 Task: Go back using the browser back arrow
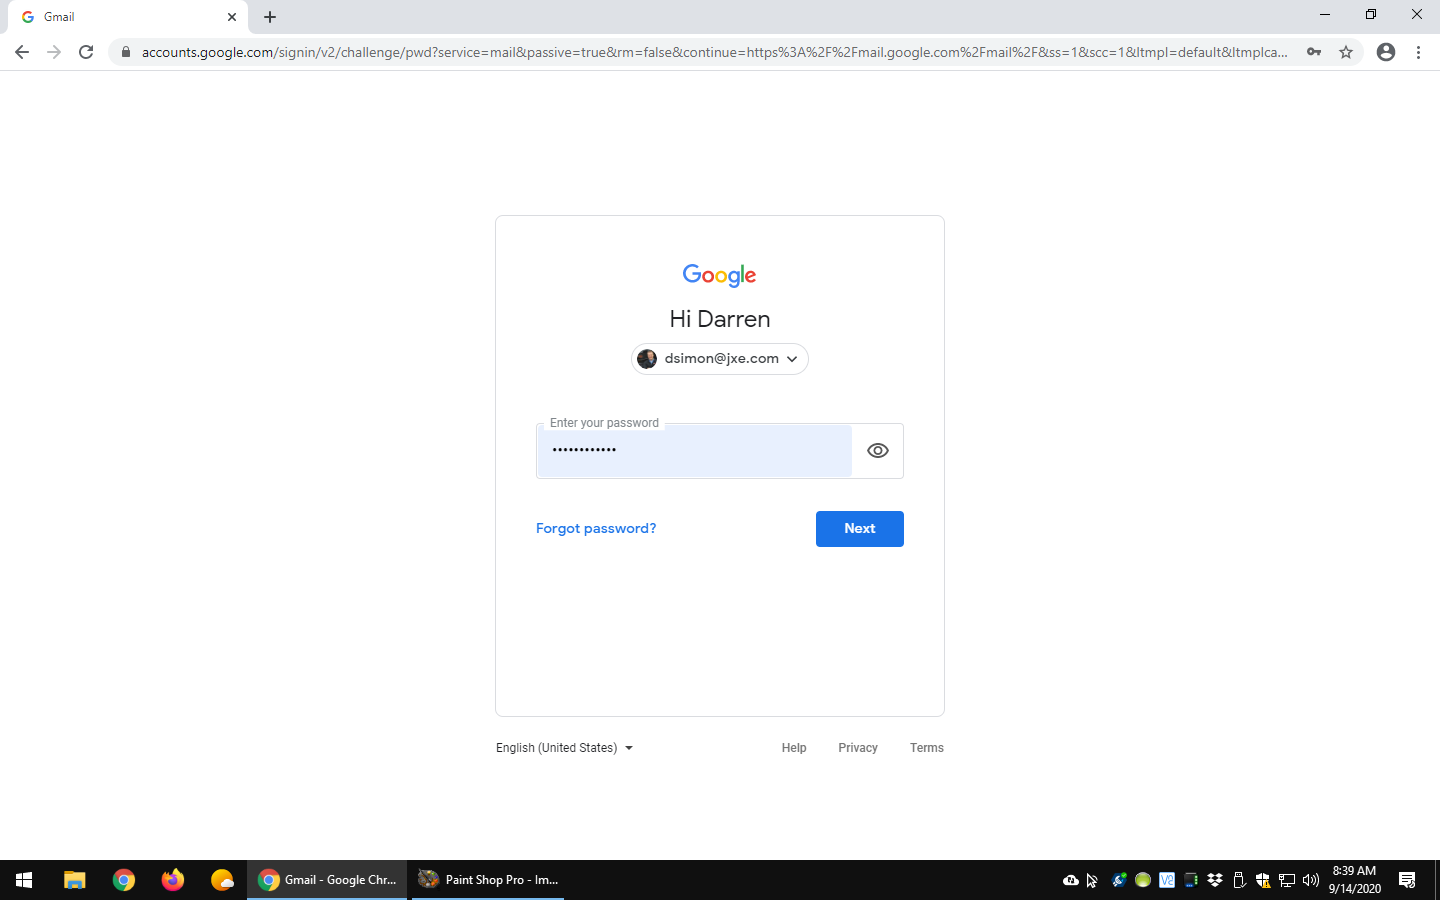click(x=22, y=52)
